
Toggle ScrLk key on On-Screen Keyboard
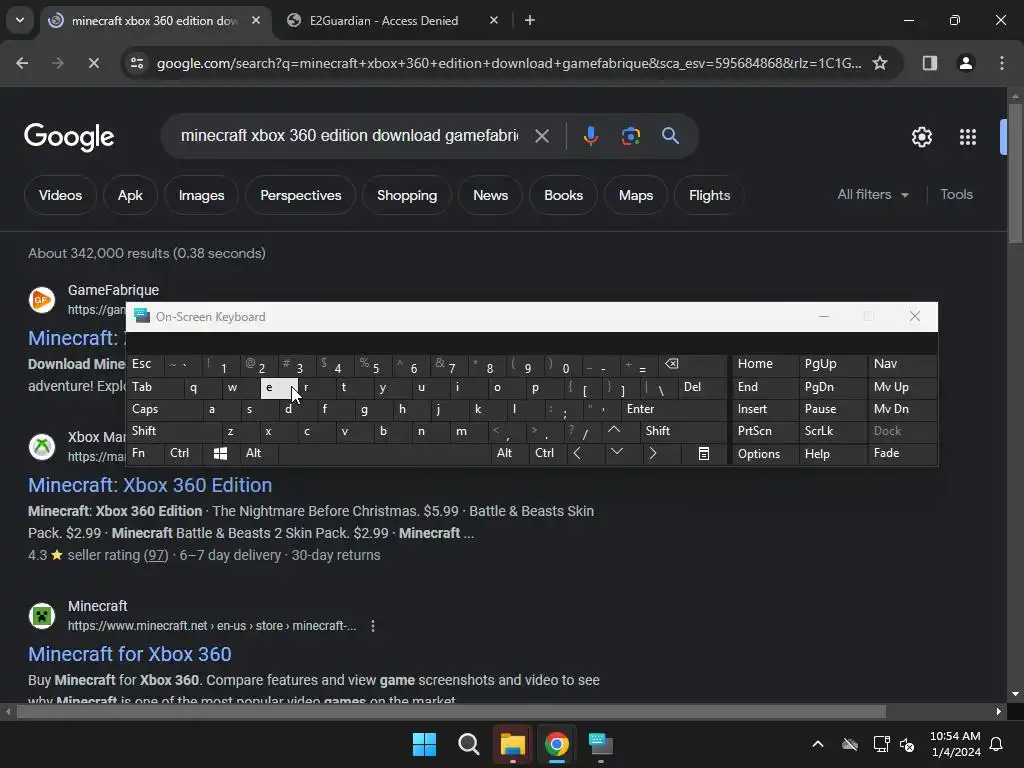click(832, 431)
